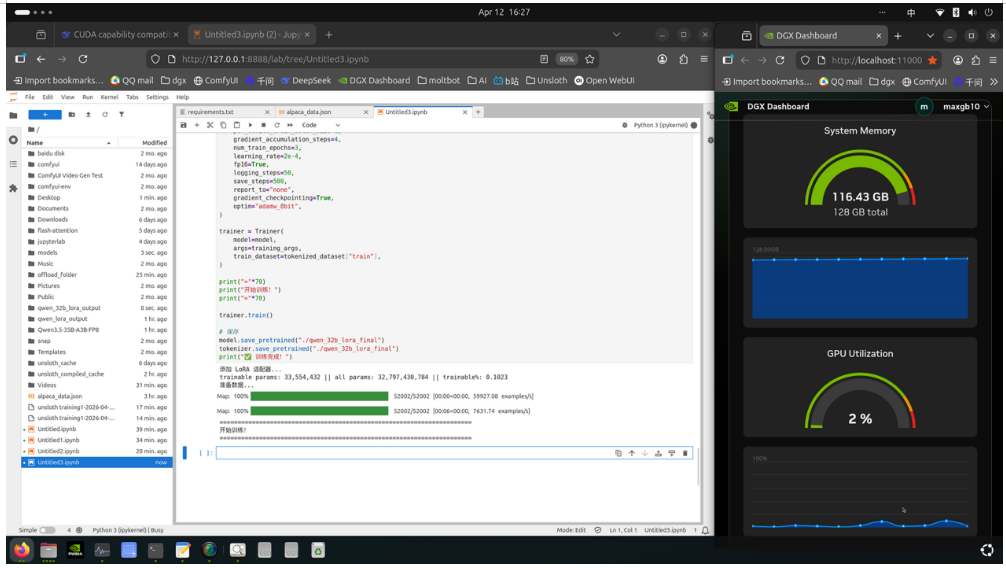Move the active cell up
The height and width of the screenshot is (568, 1006).
point(631,453)
